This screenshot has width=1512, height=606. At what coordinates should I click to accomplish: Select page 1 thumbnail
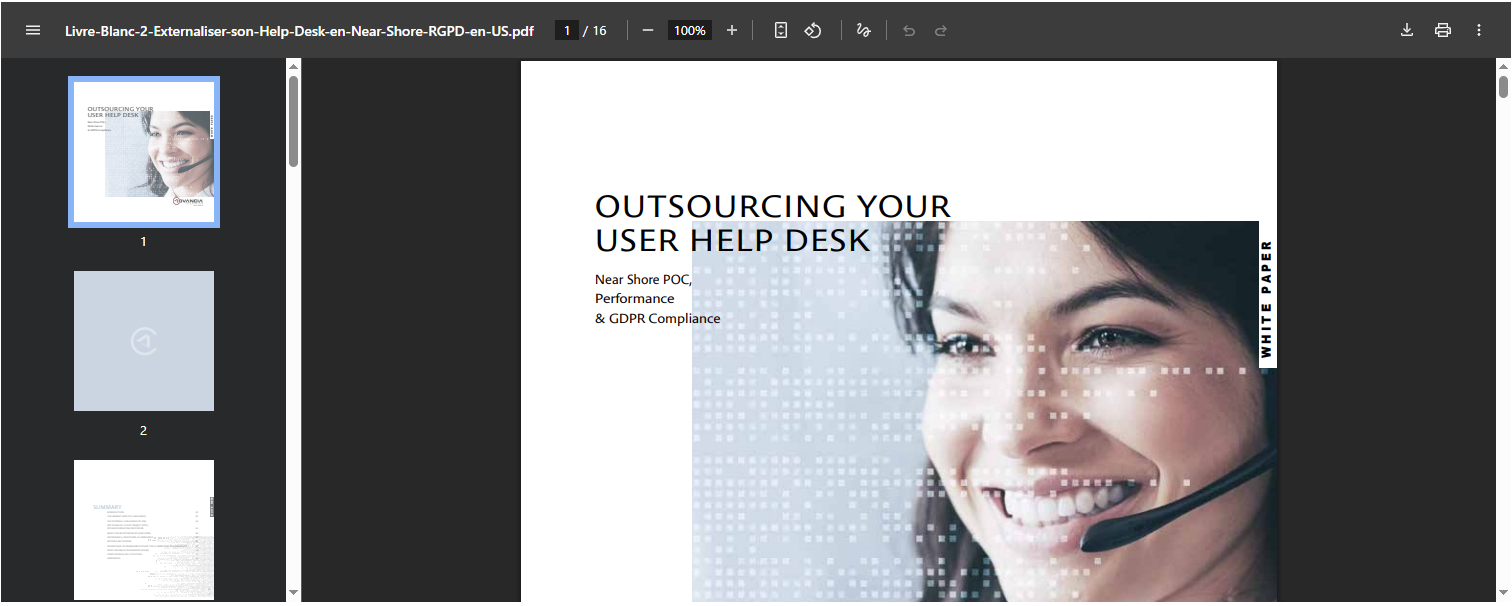(144, 152)
